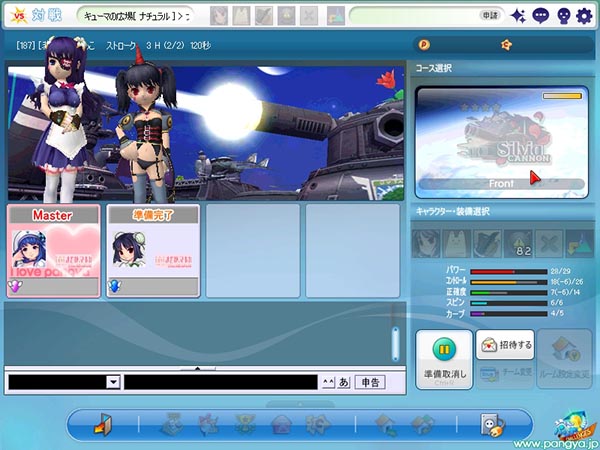The image size is (600, 450).
Task: Click the コース選択 header
Action: [x=434, y=68]
